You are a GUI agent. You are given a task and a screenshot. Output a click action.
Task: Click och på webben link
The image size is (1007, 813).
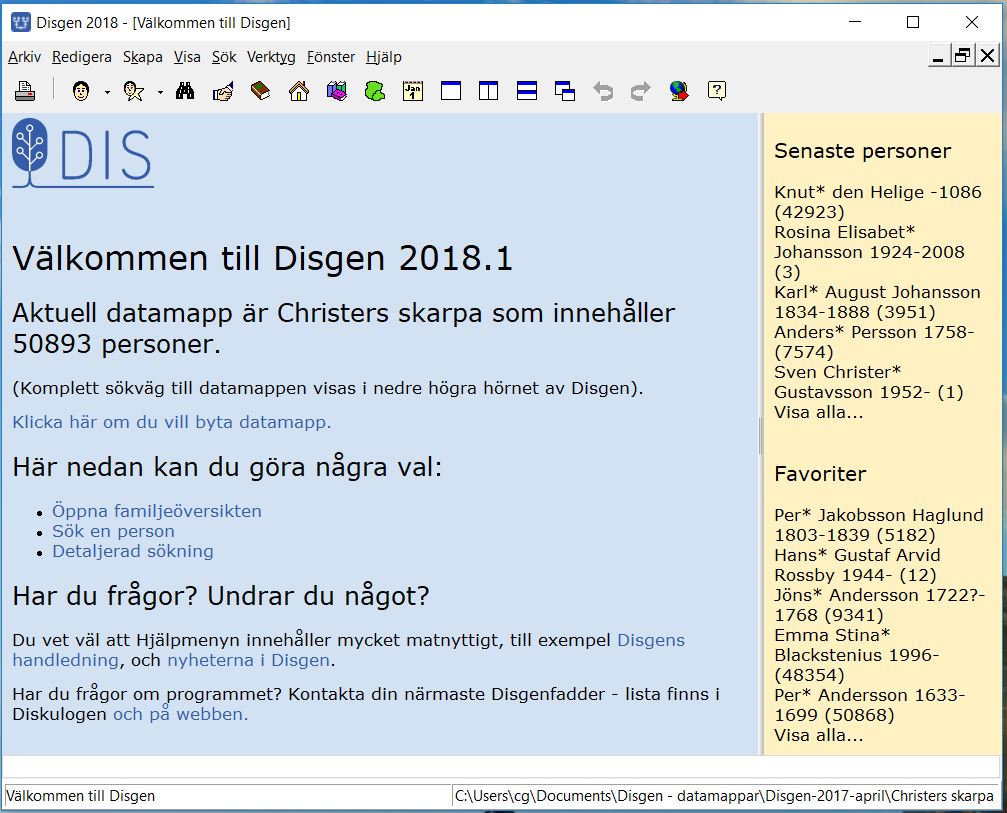180,714
